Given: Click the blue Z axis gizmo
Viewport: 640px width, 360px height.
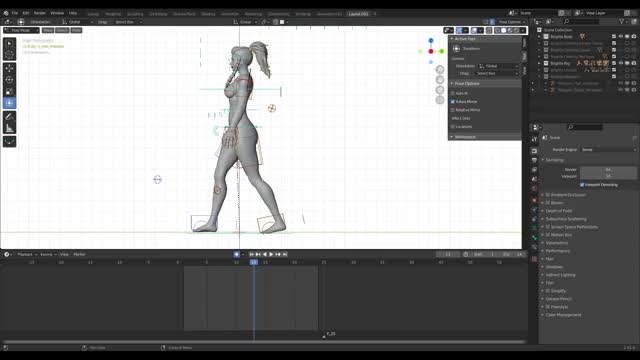Looking at the screenshot, I should point(431,41).
